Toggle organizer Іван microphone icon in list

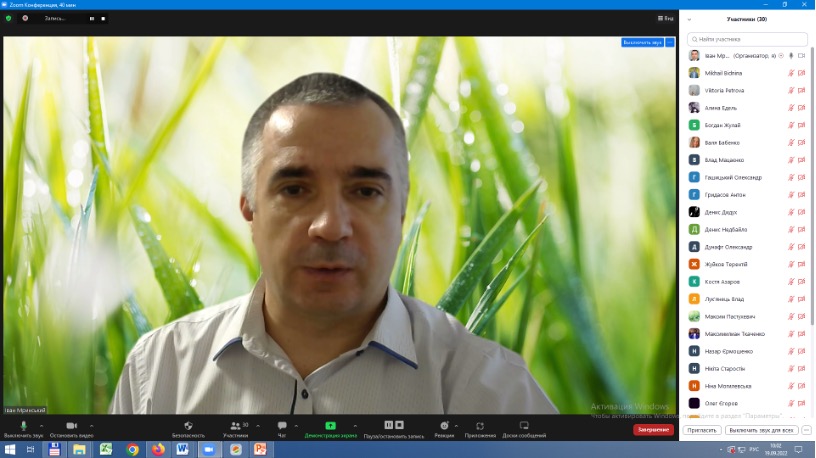(x=791, y=56)
